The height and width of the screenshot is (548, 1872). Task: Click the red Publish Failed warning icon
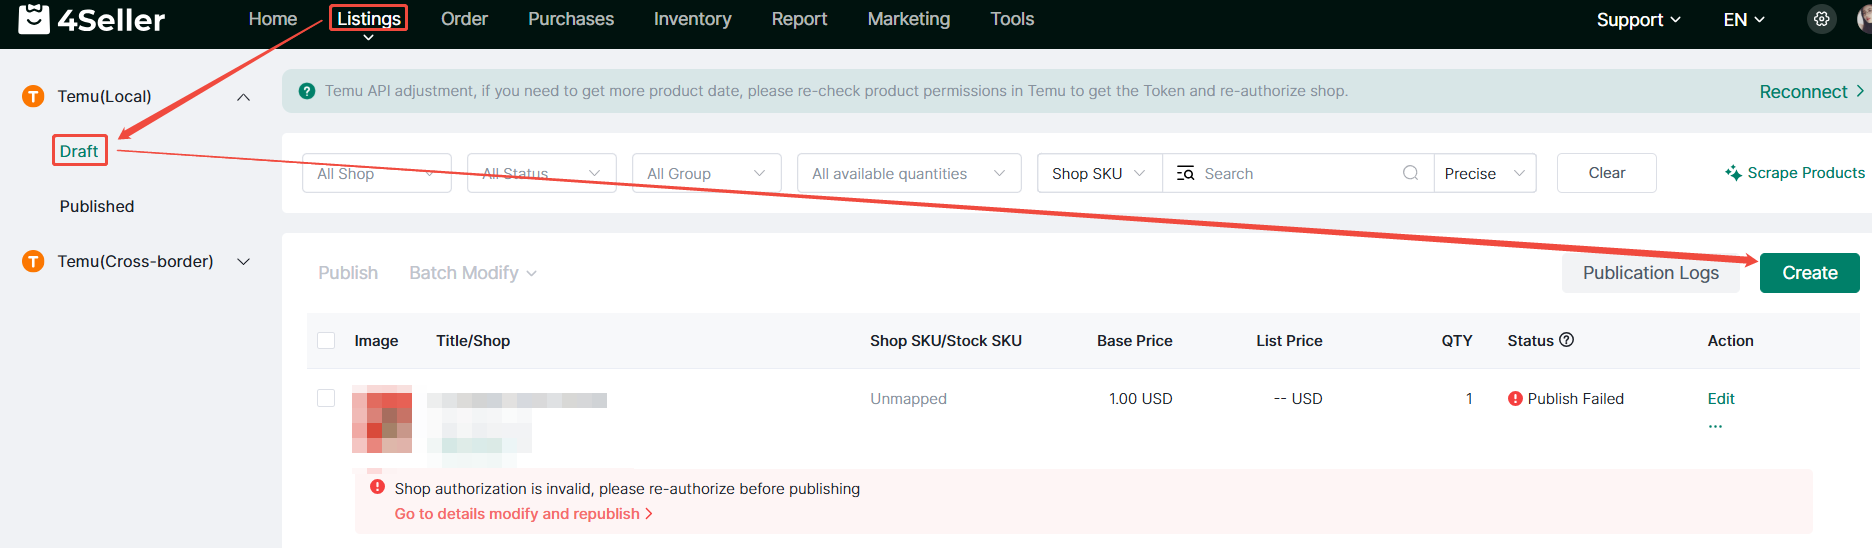1515,398
